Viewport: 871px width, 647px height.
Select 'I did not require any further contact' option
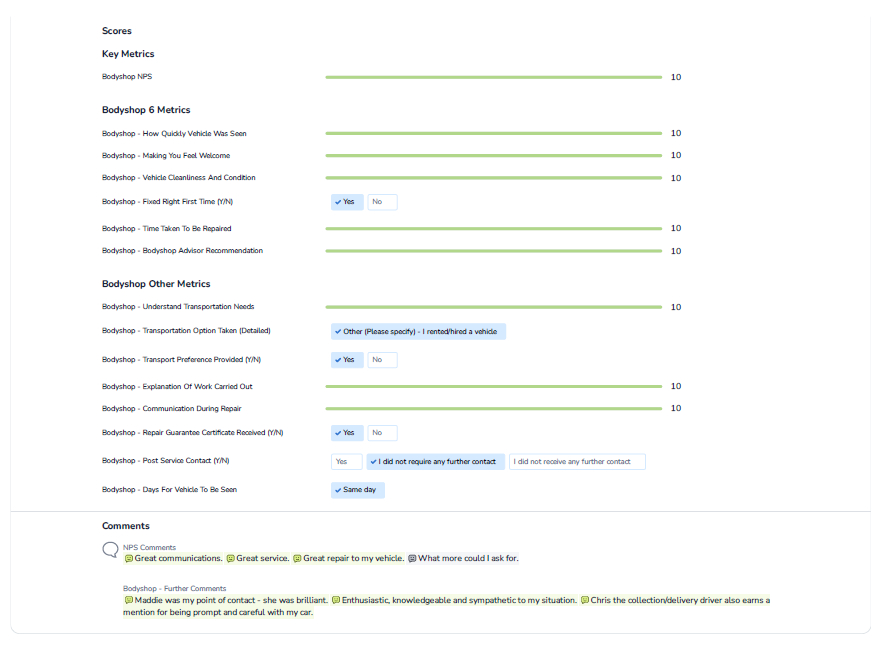[x=435, y=462]
